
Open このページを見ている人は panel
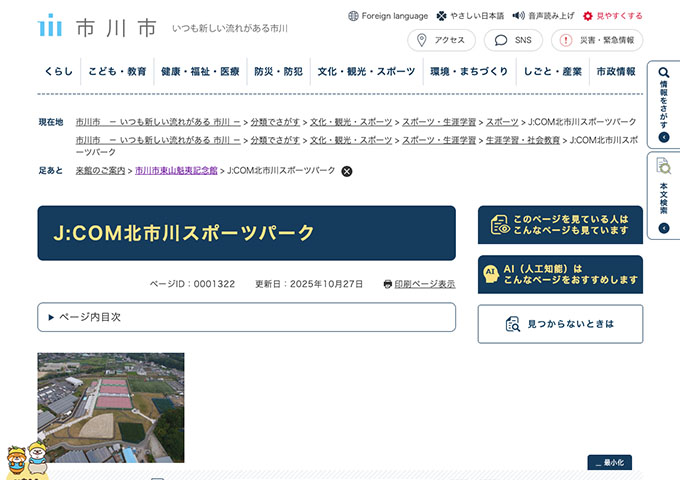coord(560,225)
